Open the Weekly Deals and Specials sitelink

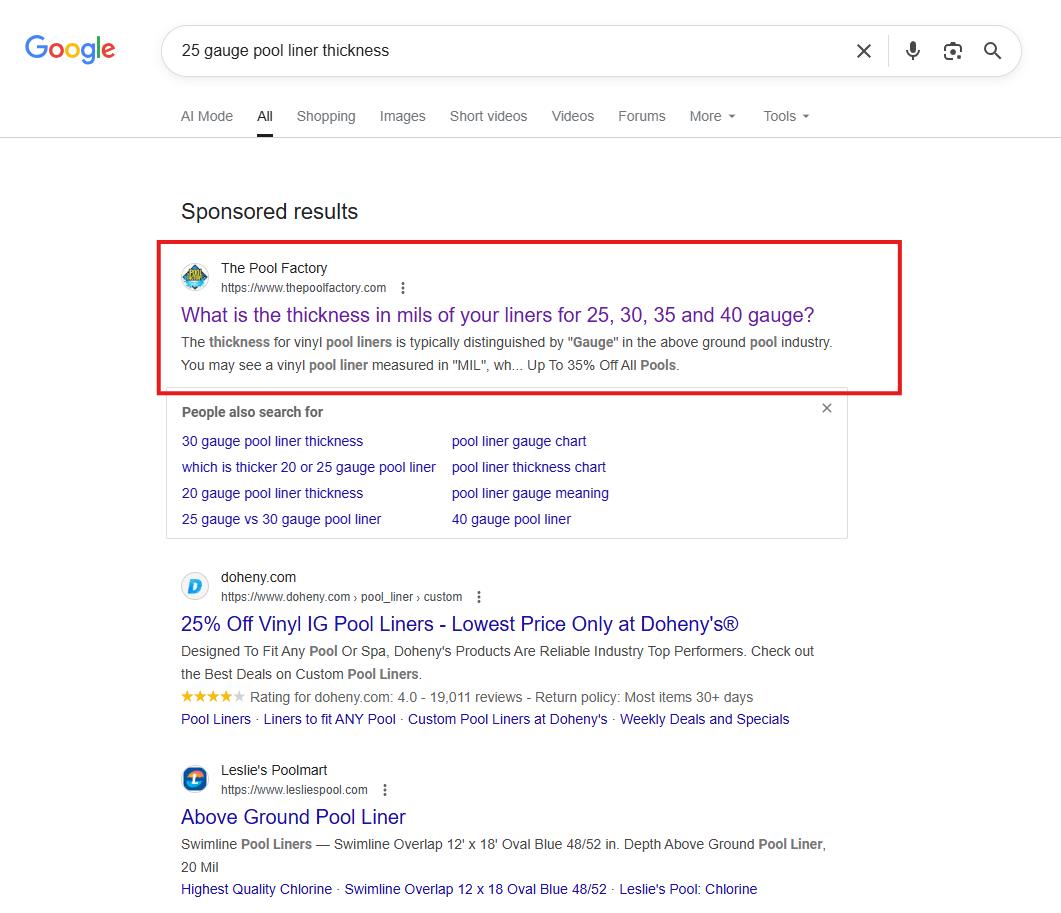(x=704, y=719)
